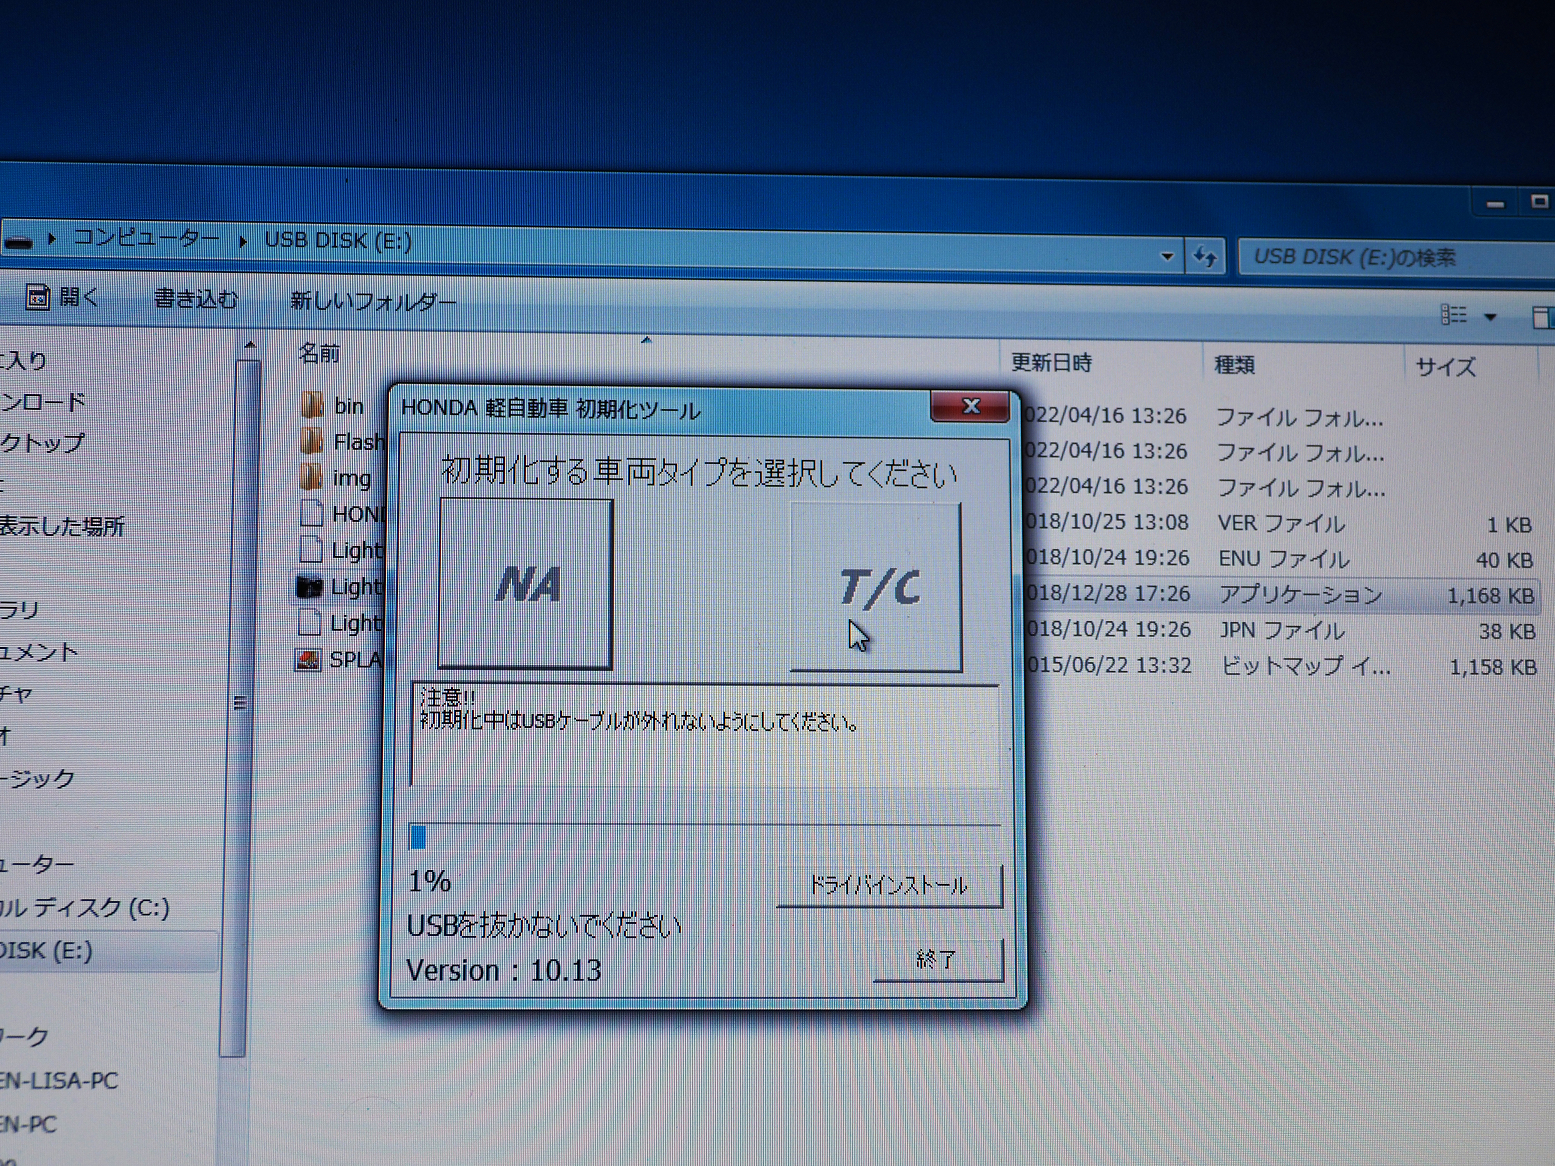Expand the breadcrumb arrow after コンピューター
The width and height of the screenshot is (1555, 1166).
pos(243,240)
